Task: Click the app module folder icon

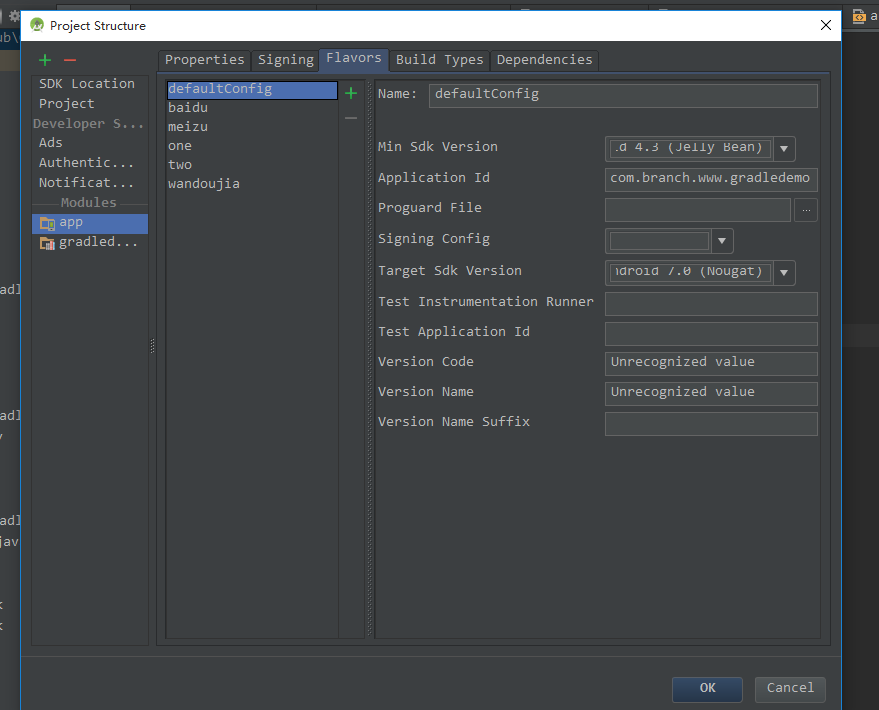Action: point(47,223)
